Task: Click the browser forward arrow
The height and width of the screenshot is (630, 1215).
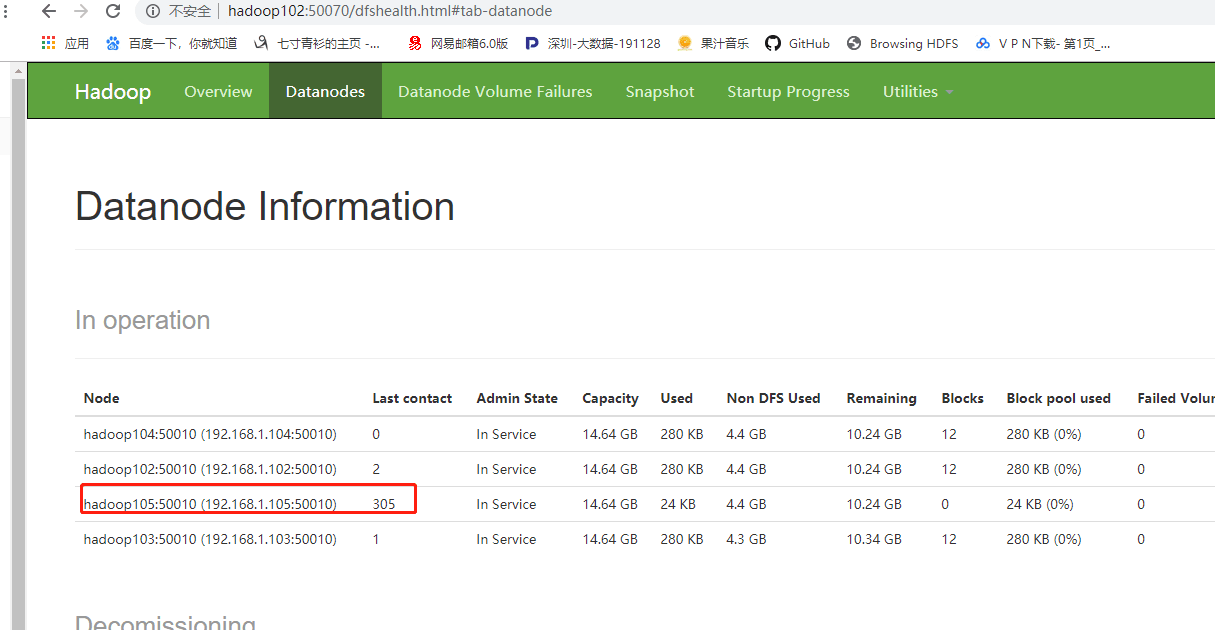Action: coord(81,11)
